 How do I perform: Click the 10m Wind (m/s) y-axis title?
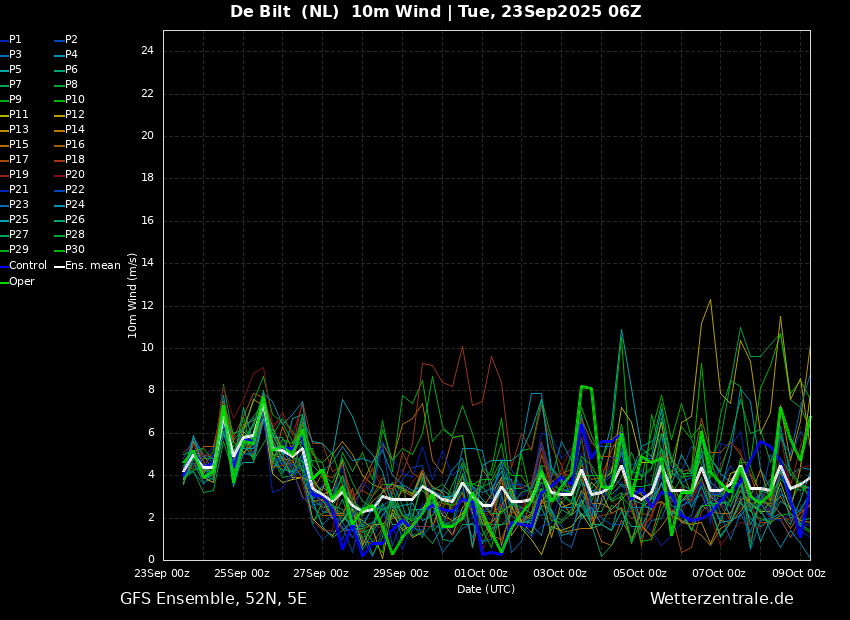133,295
